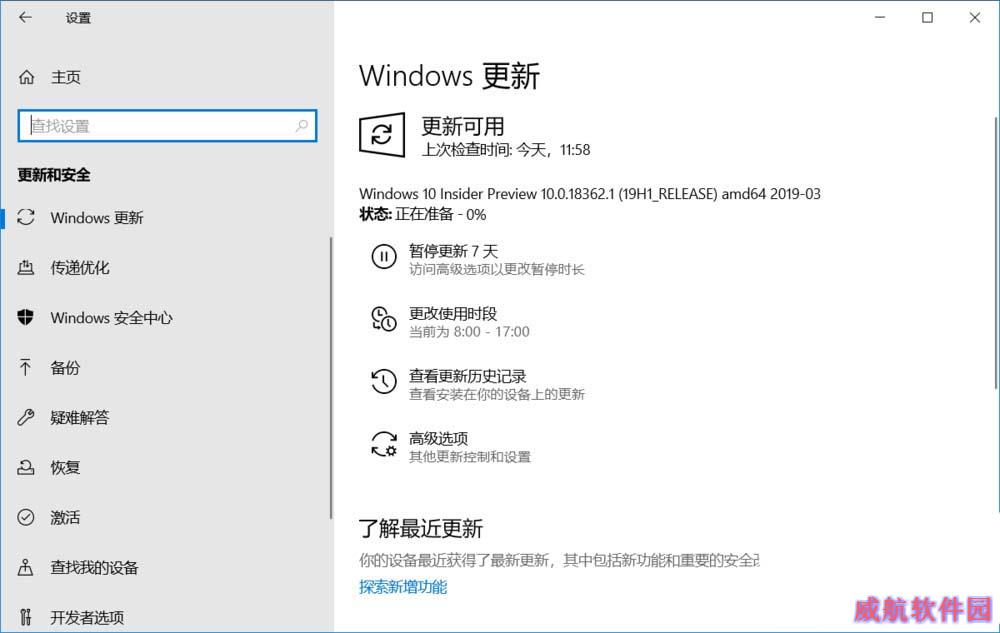Click the Windows 更新 page title
The height and width of the screenshot is (633, 1000).
coord(450,76)
